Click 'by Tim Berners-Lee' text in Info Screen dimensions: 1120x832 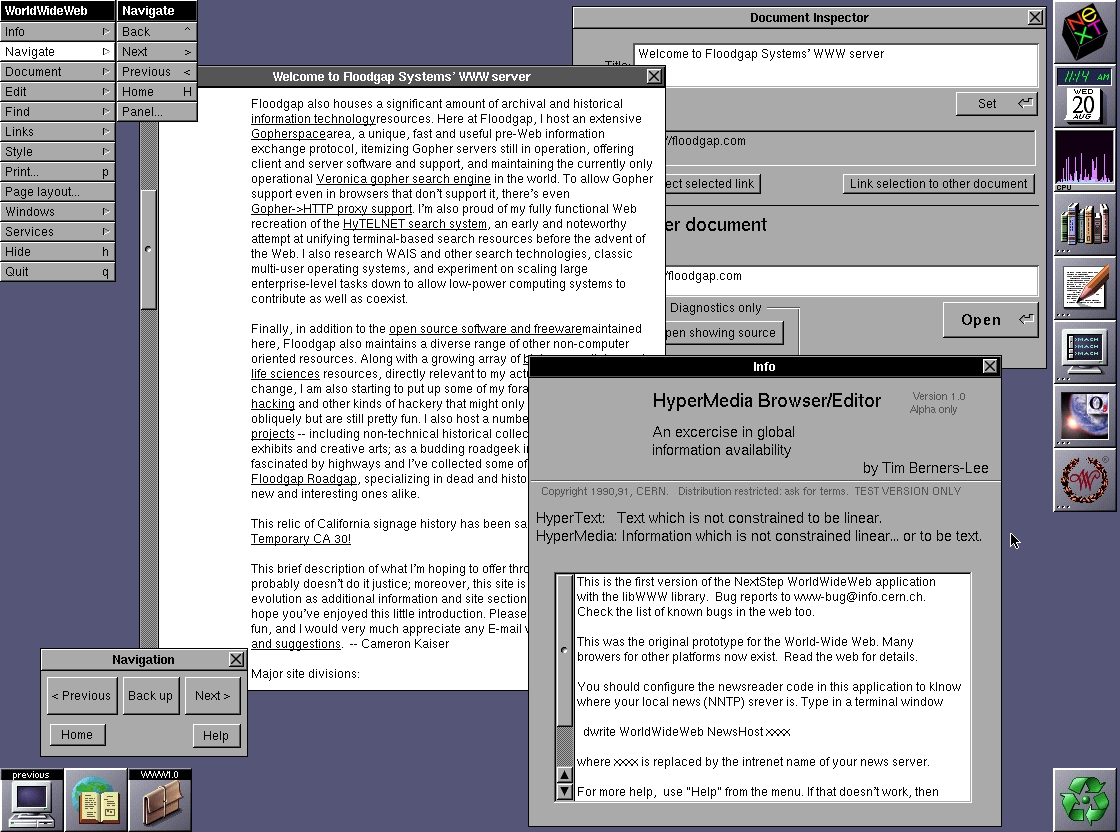(x=926, y=468)
